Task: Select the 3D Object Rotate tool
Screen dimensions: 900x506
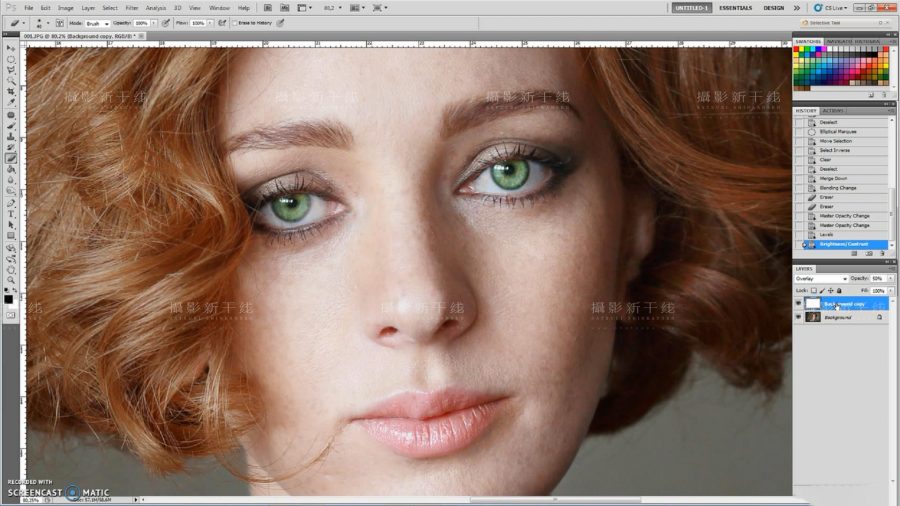Action: pos(11,248)
